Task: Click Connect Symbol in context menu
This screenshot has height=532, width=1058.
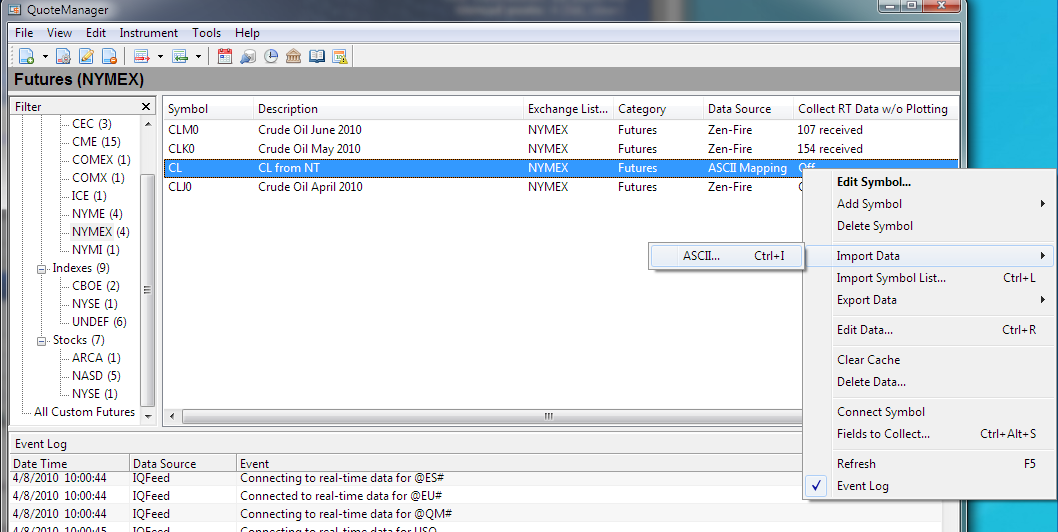Action: click(928, 412)
